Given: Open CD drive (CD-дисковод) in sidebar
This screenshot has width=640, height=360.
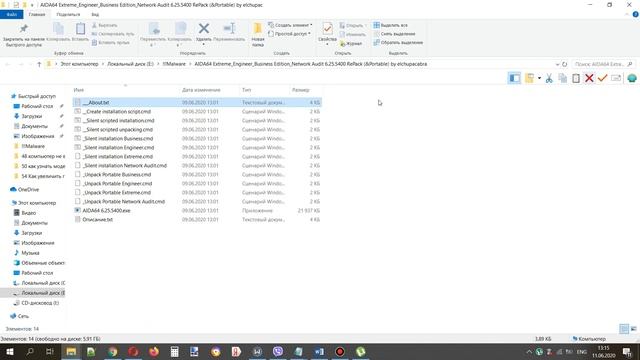Looking at the screenshot, I should click(x=37, y=303).
